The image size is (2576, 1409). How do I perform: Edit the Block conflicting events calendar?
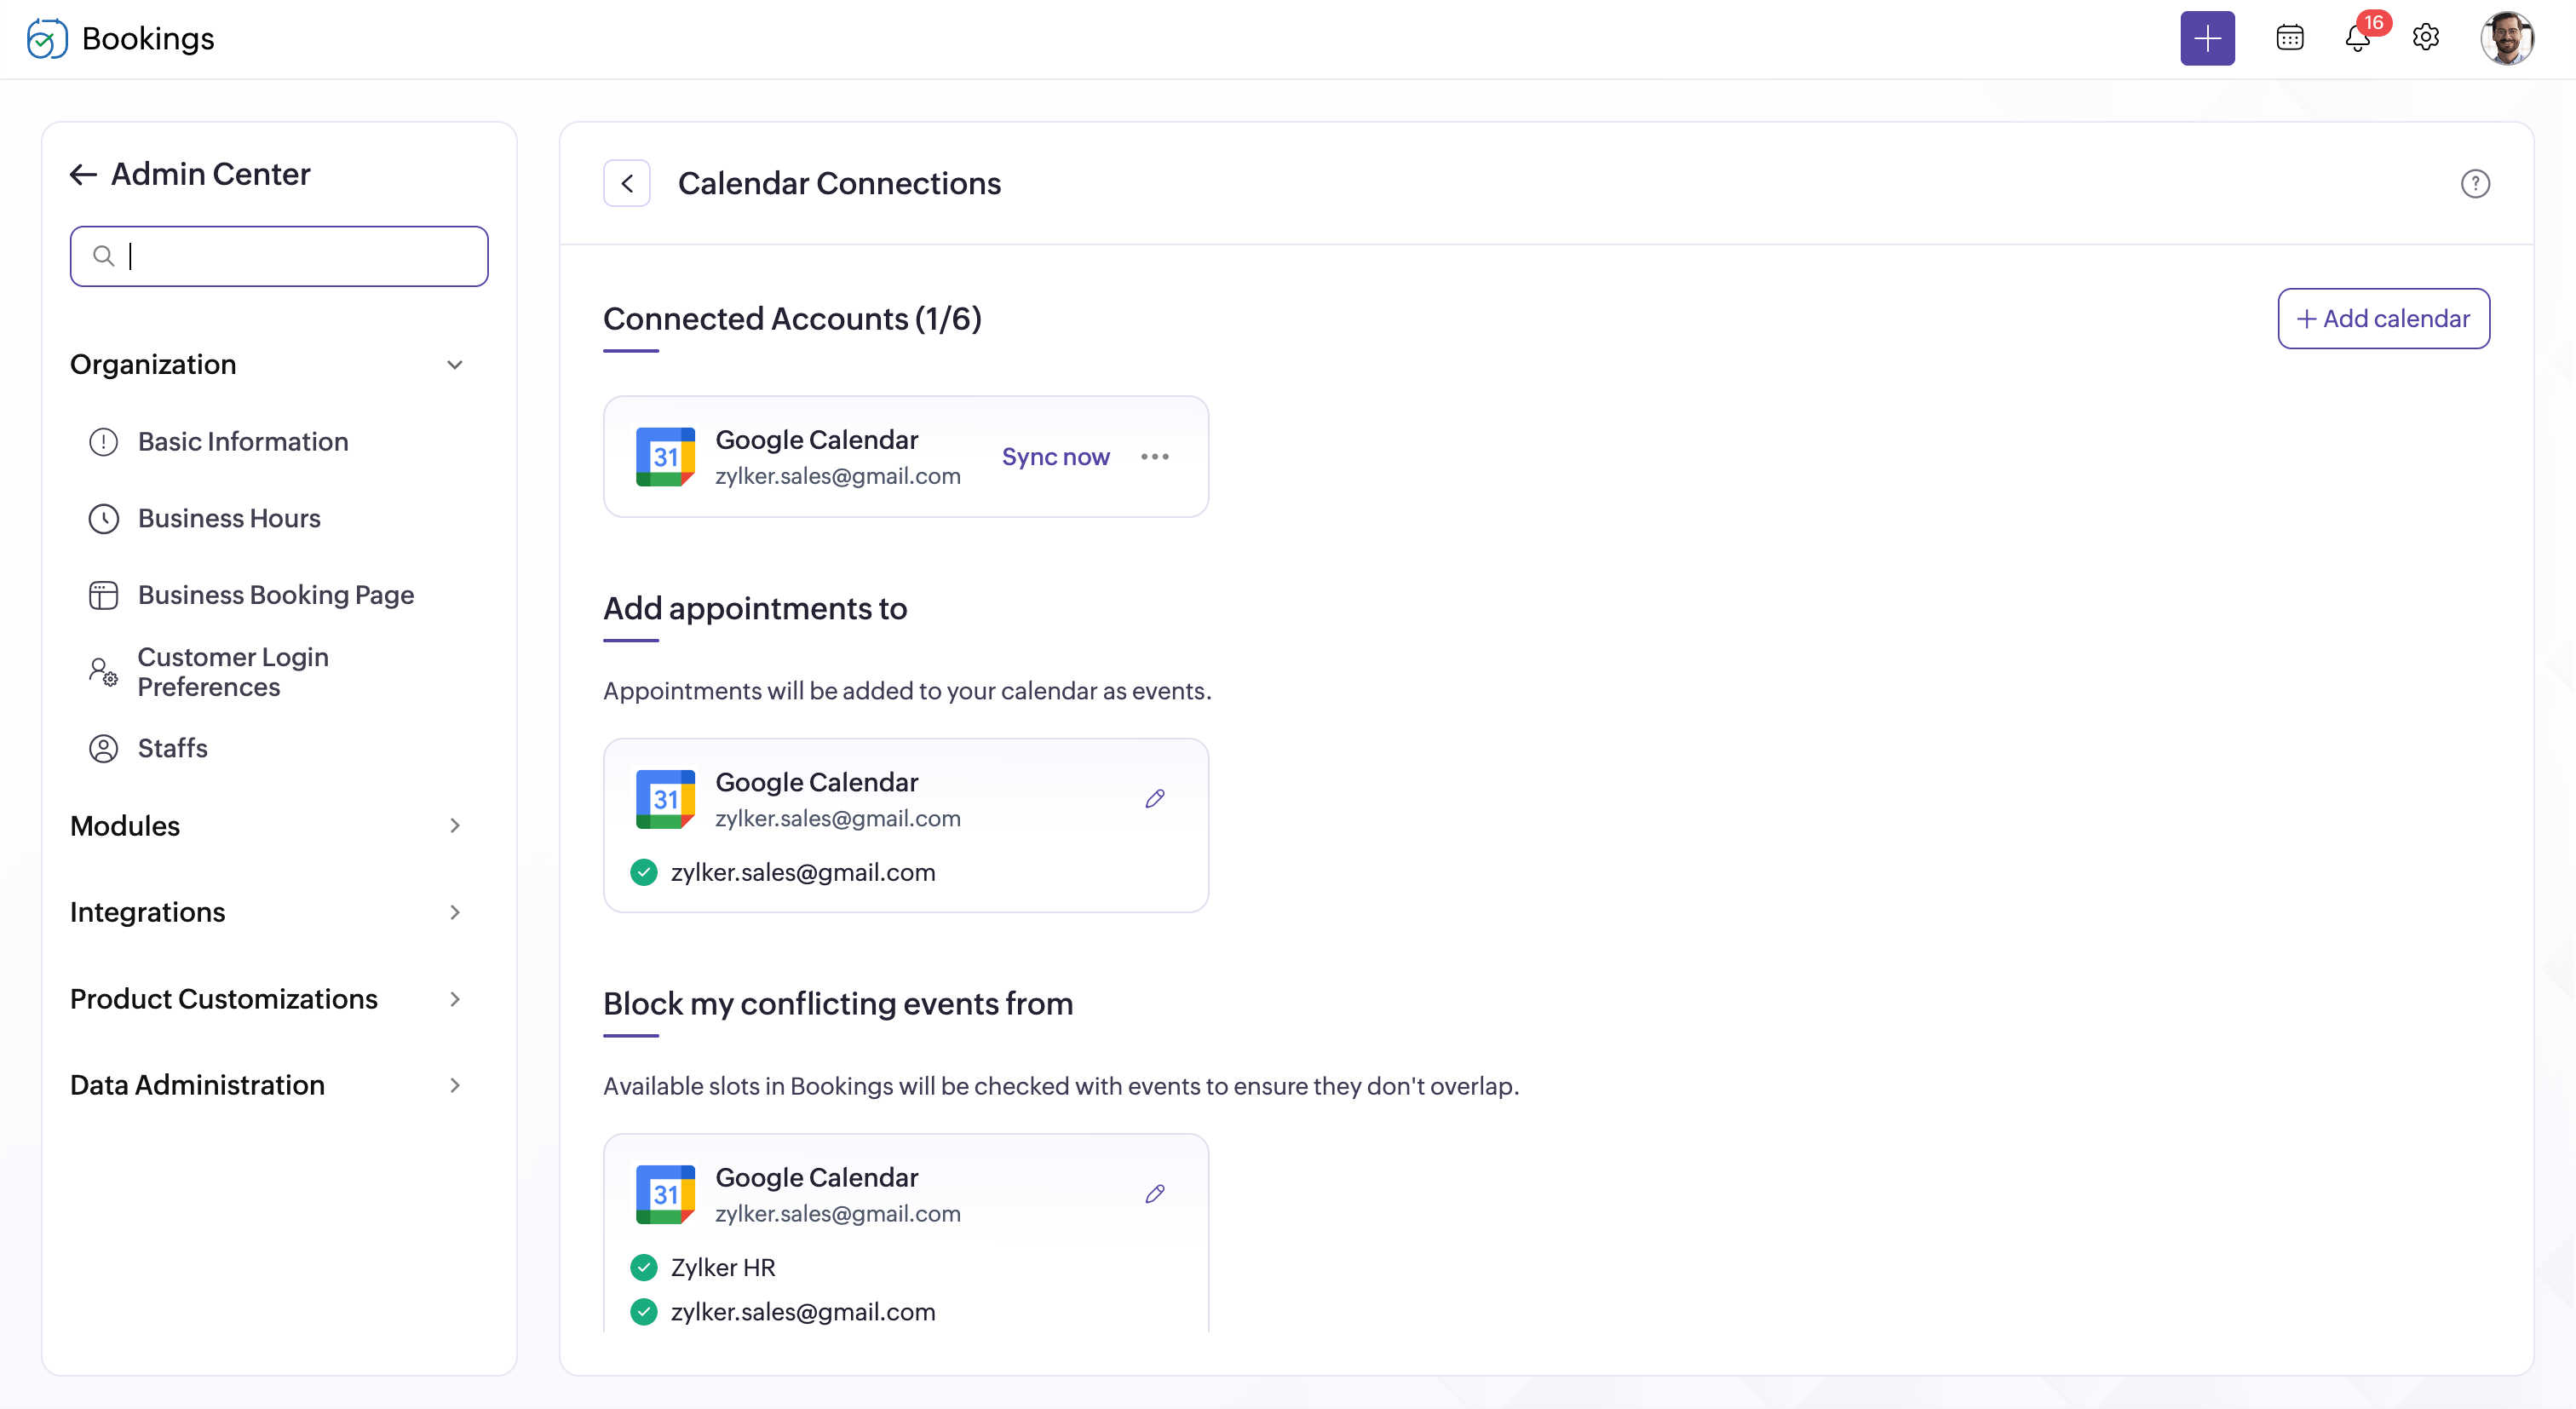[x=1155, y=1193]
